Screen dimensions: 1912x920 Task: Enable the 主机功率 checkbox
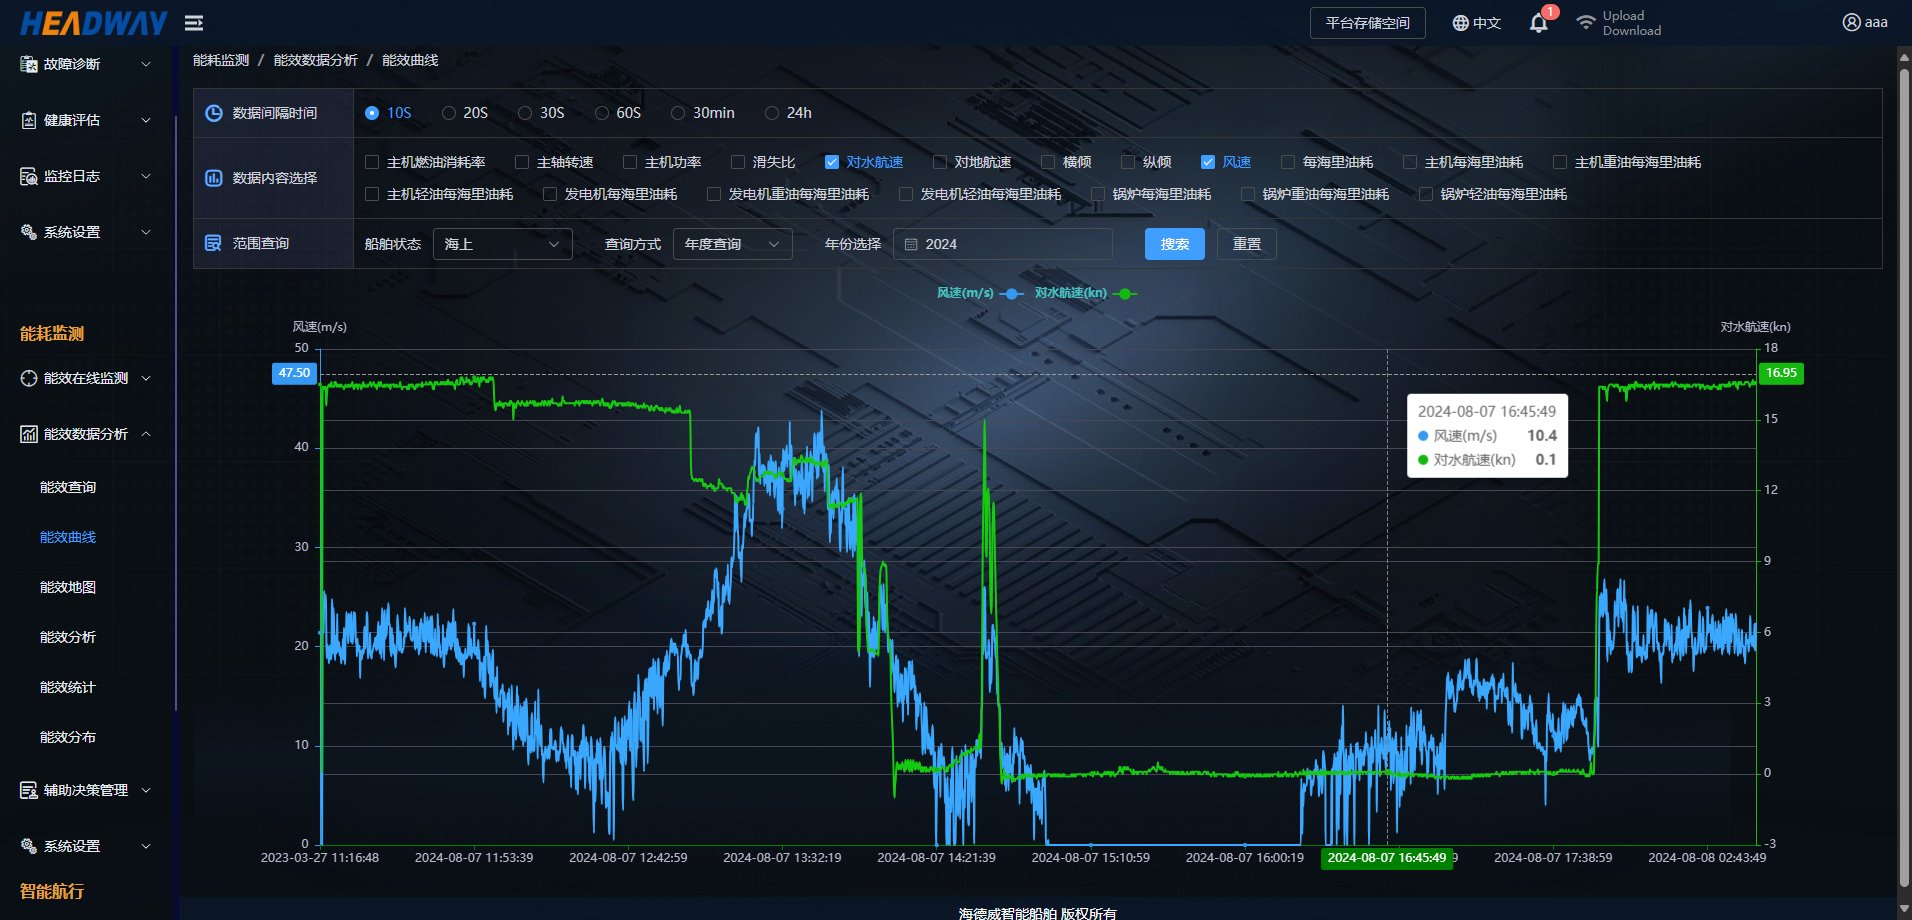pyautogui.click(x=630, y=162)
